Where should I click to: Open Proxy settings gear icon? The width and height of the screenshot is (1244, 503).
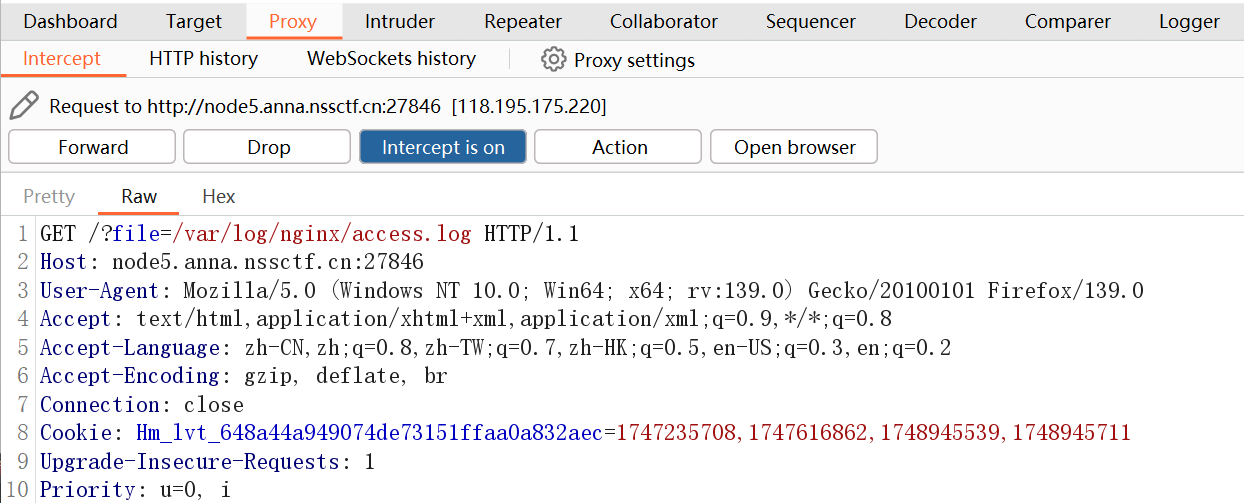point(553,60)
